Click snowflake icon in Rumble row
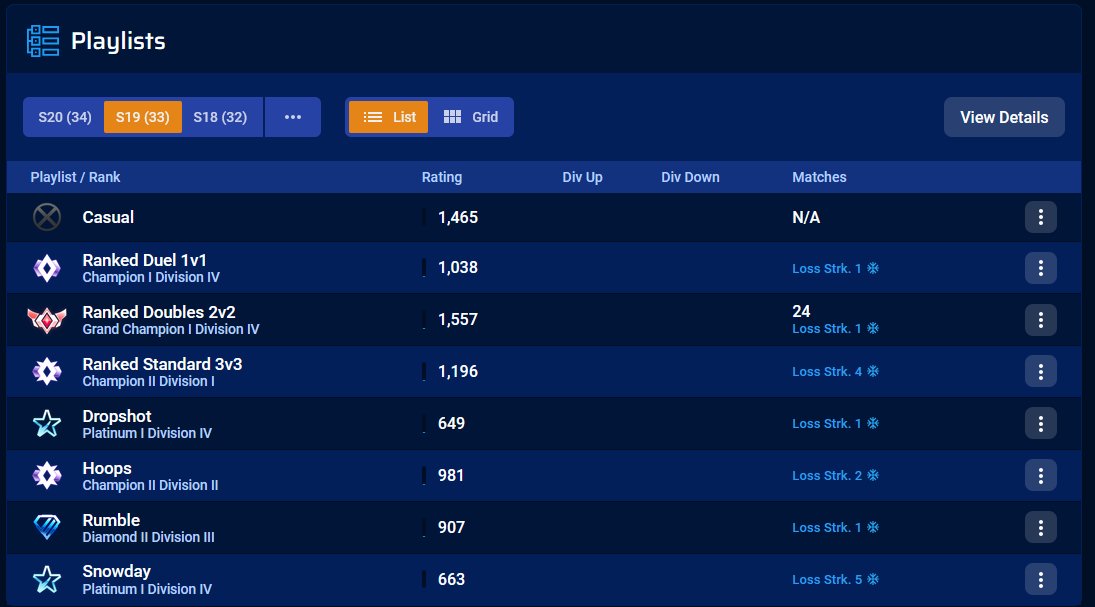Image resolution: width=1095 pixels, height=607 pixels. [873, 527]
